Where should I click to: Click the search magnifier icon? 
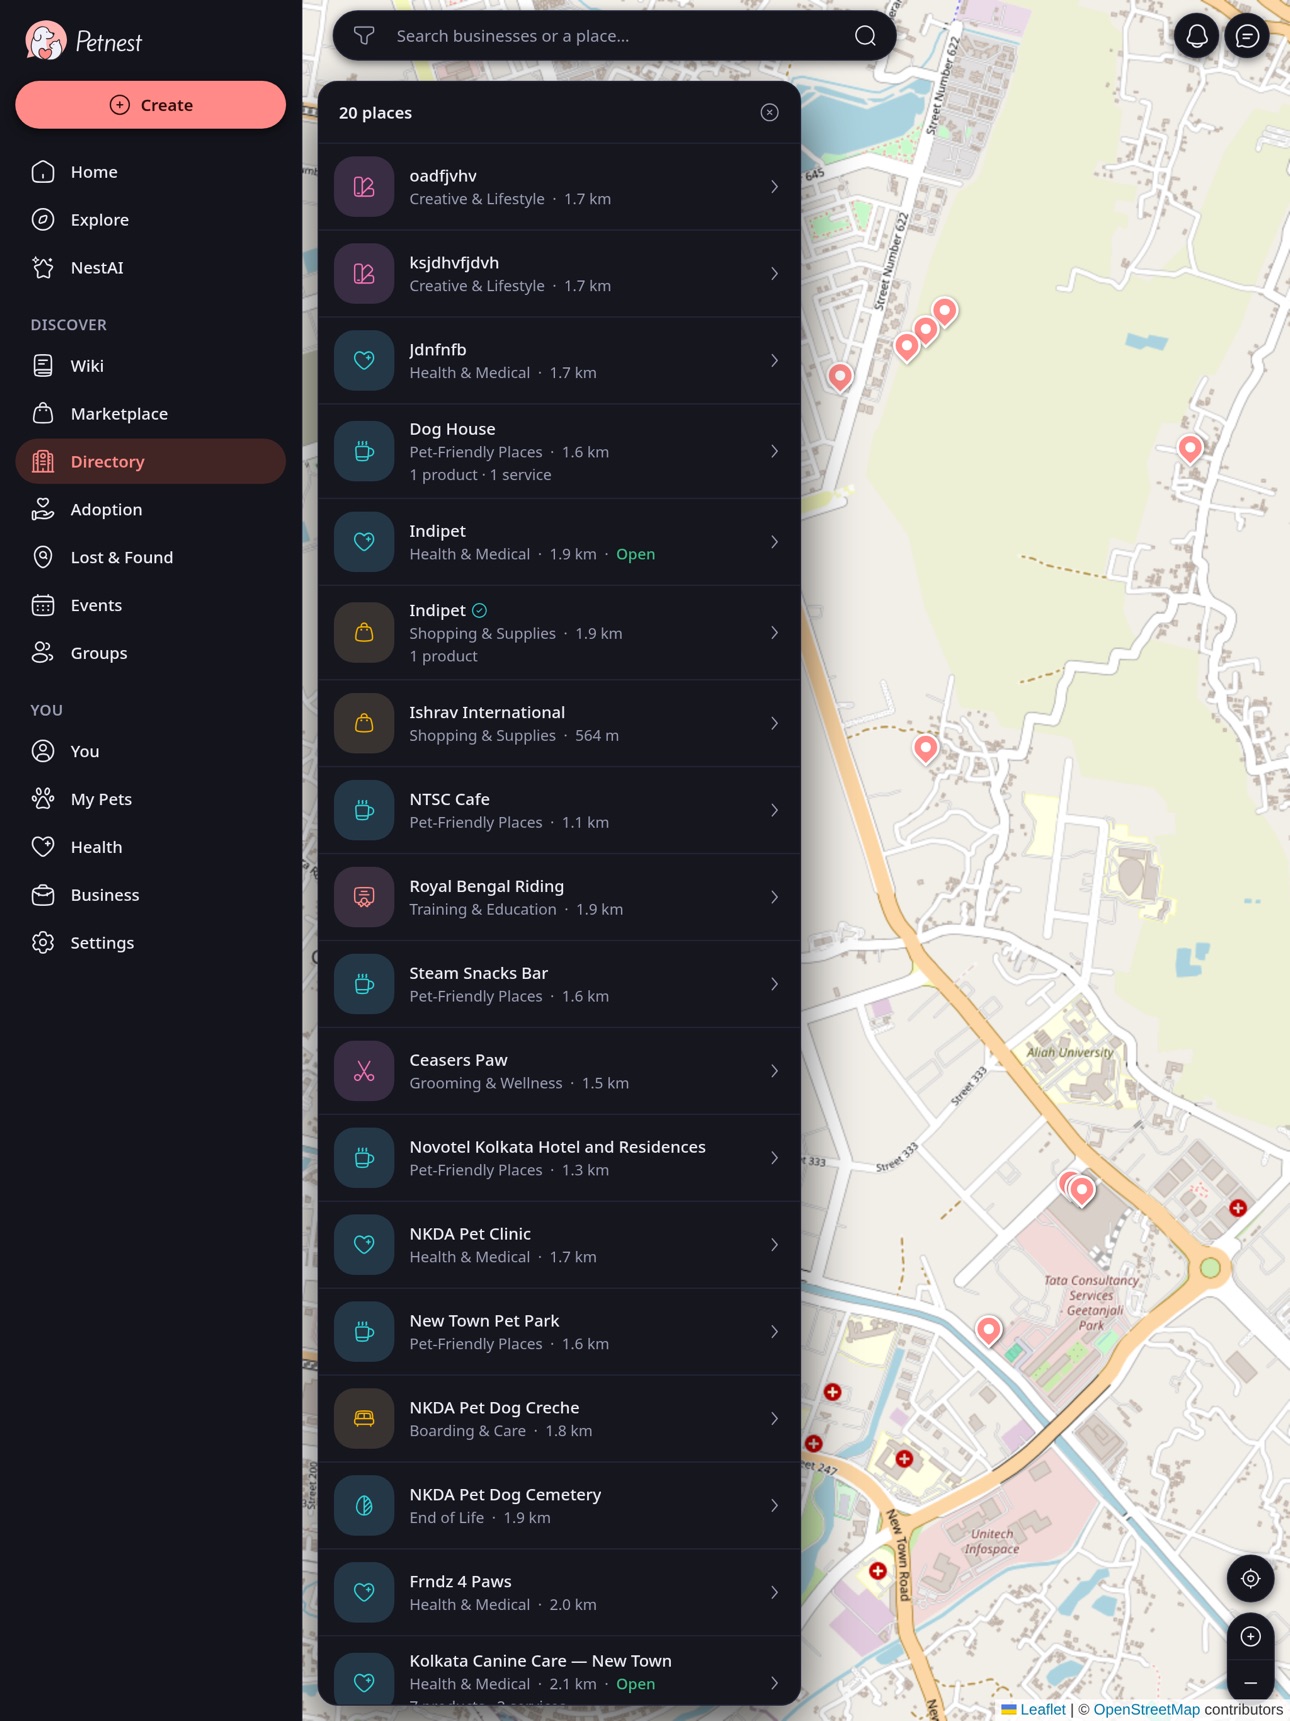click(865, 36)
